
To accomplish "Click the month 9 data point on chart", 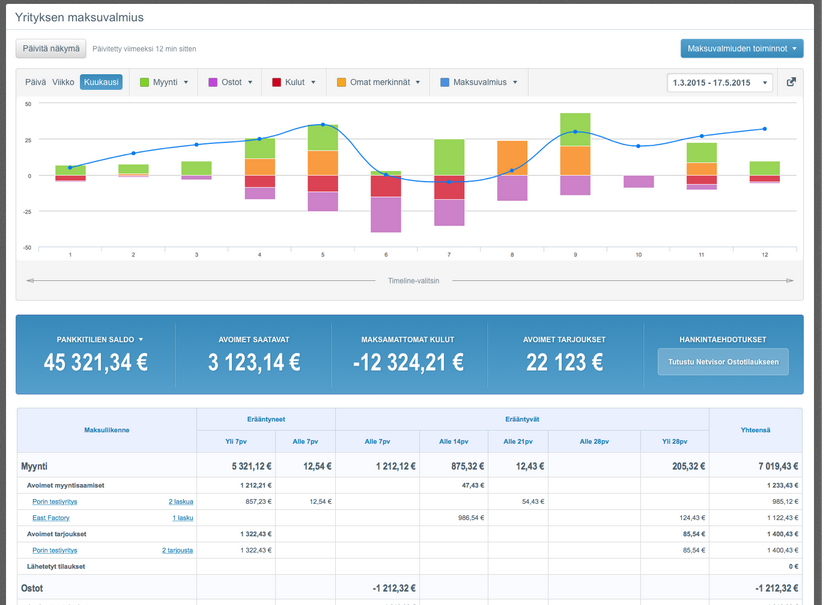I will click(575, 132).
